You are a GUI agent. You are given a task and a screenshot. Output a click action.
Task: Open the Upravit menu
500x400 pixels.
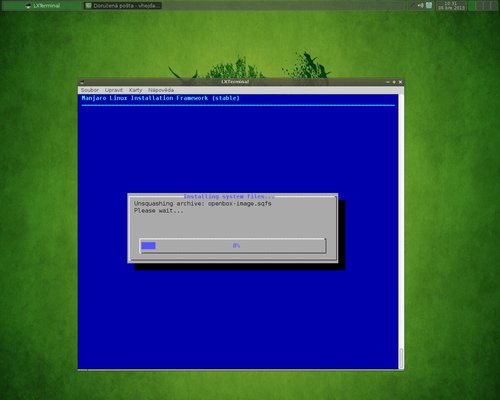tap(114, 90)
